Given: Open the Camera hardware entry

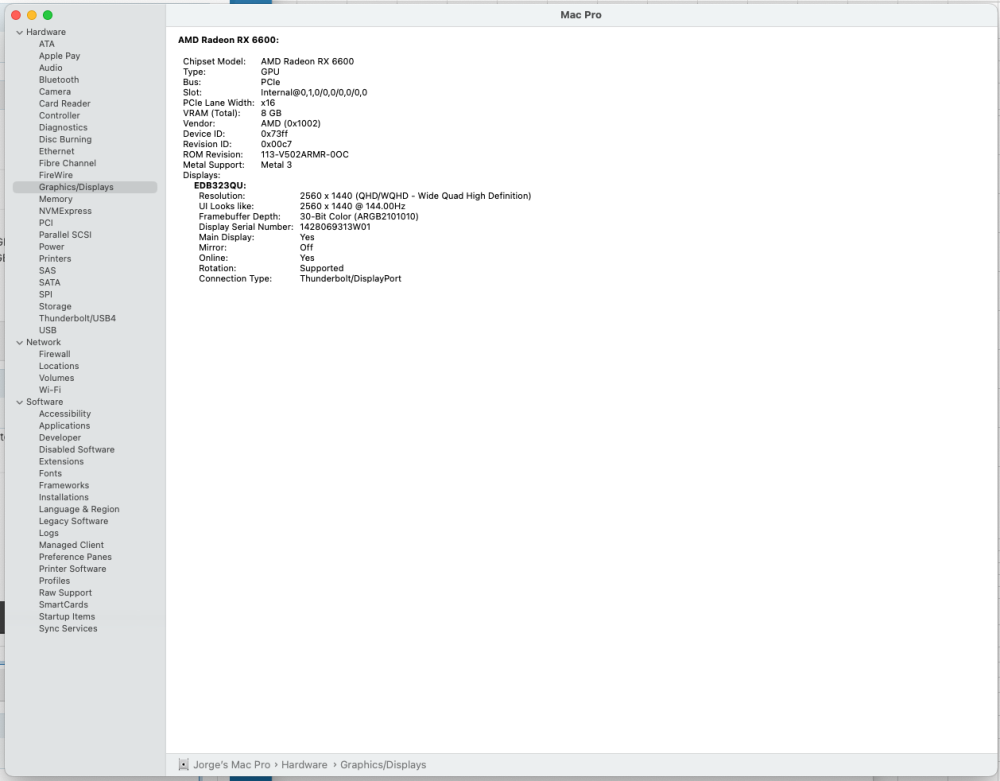Looking at the screenshot, I should tap(55, 92).
